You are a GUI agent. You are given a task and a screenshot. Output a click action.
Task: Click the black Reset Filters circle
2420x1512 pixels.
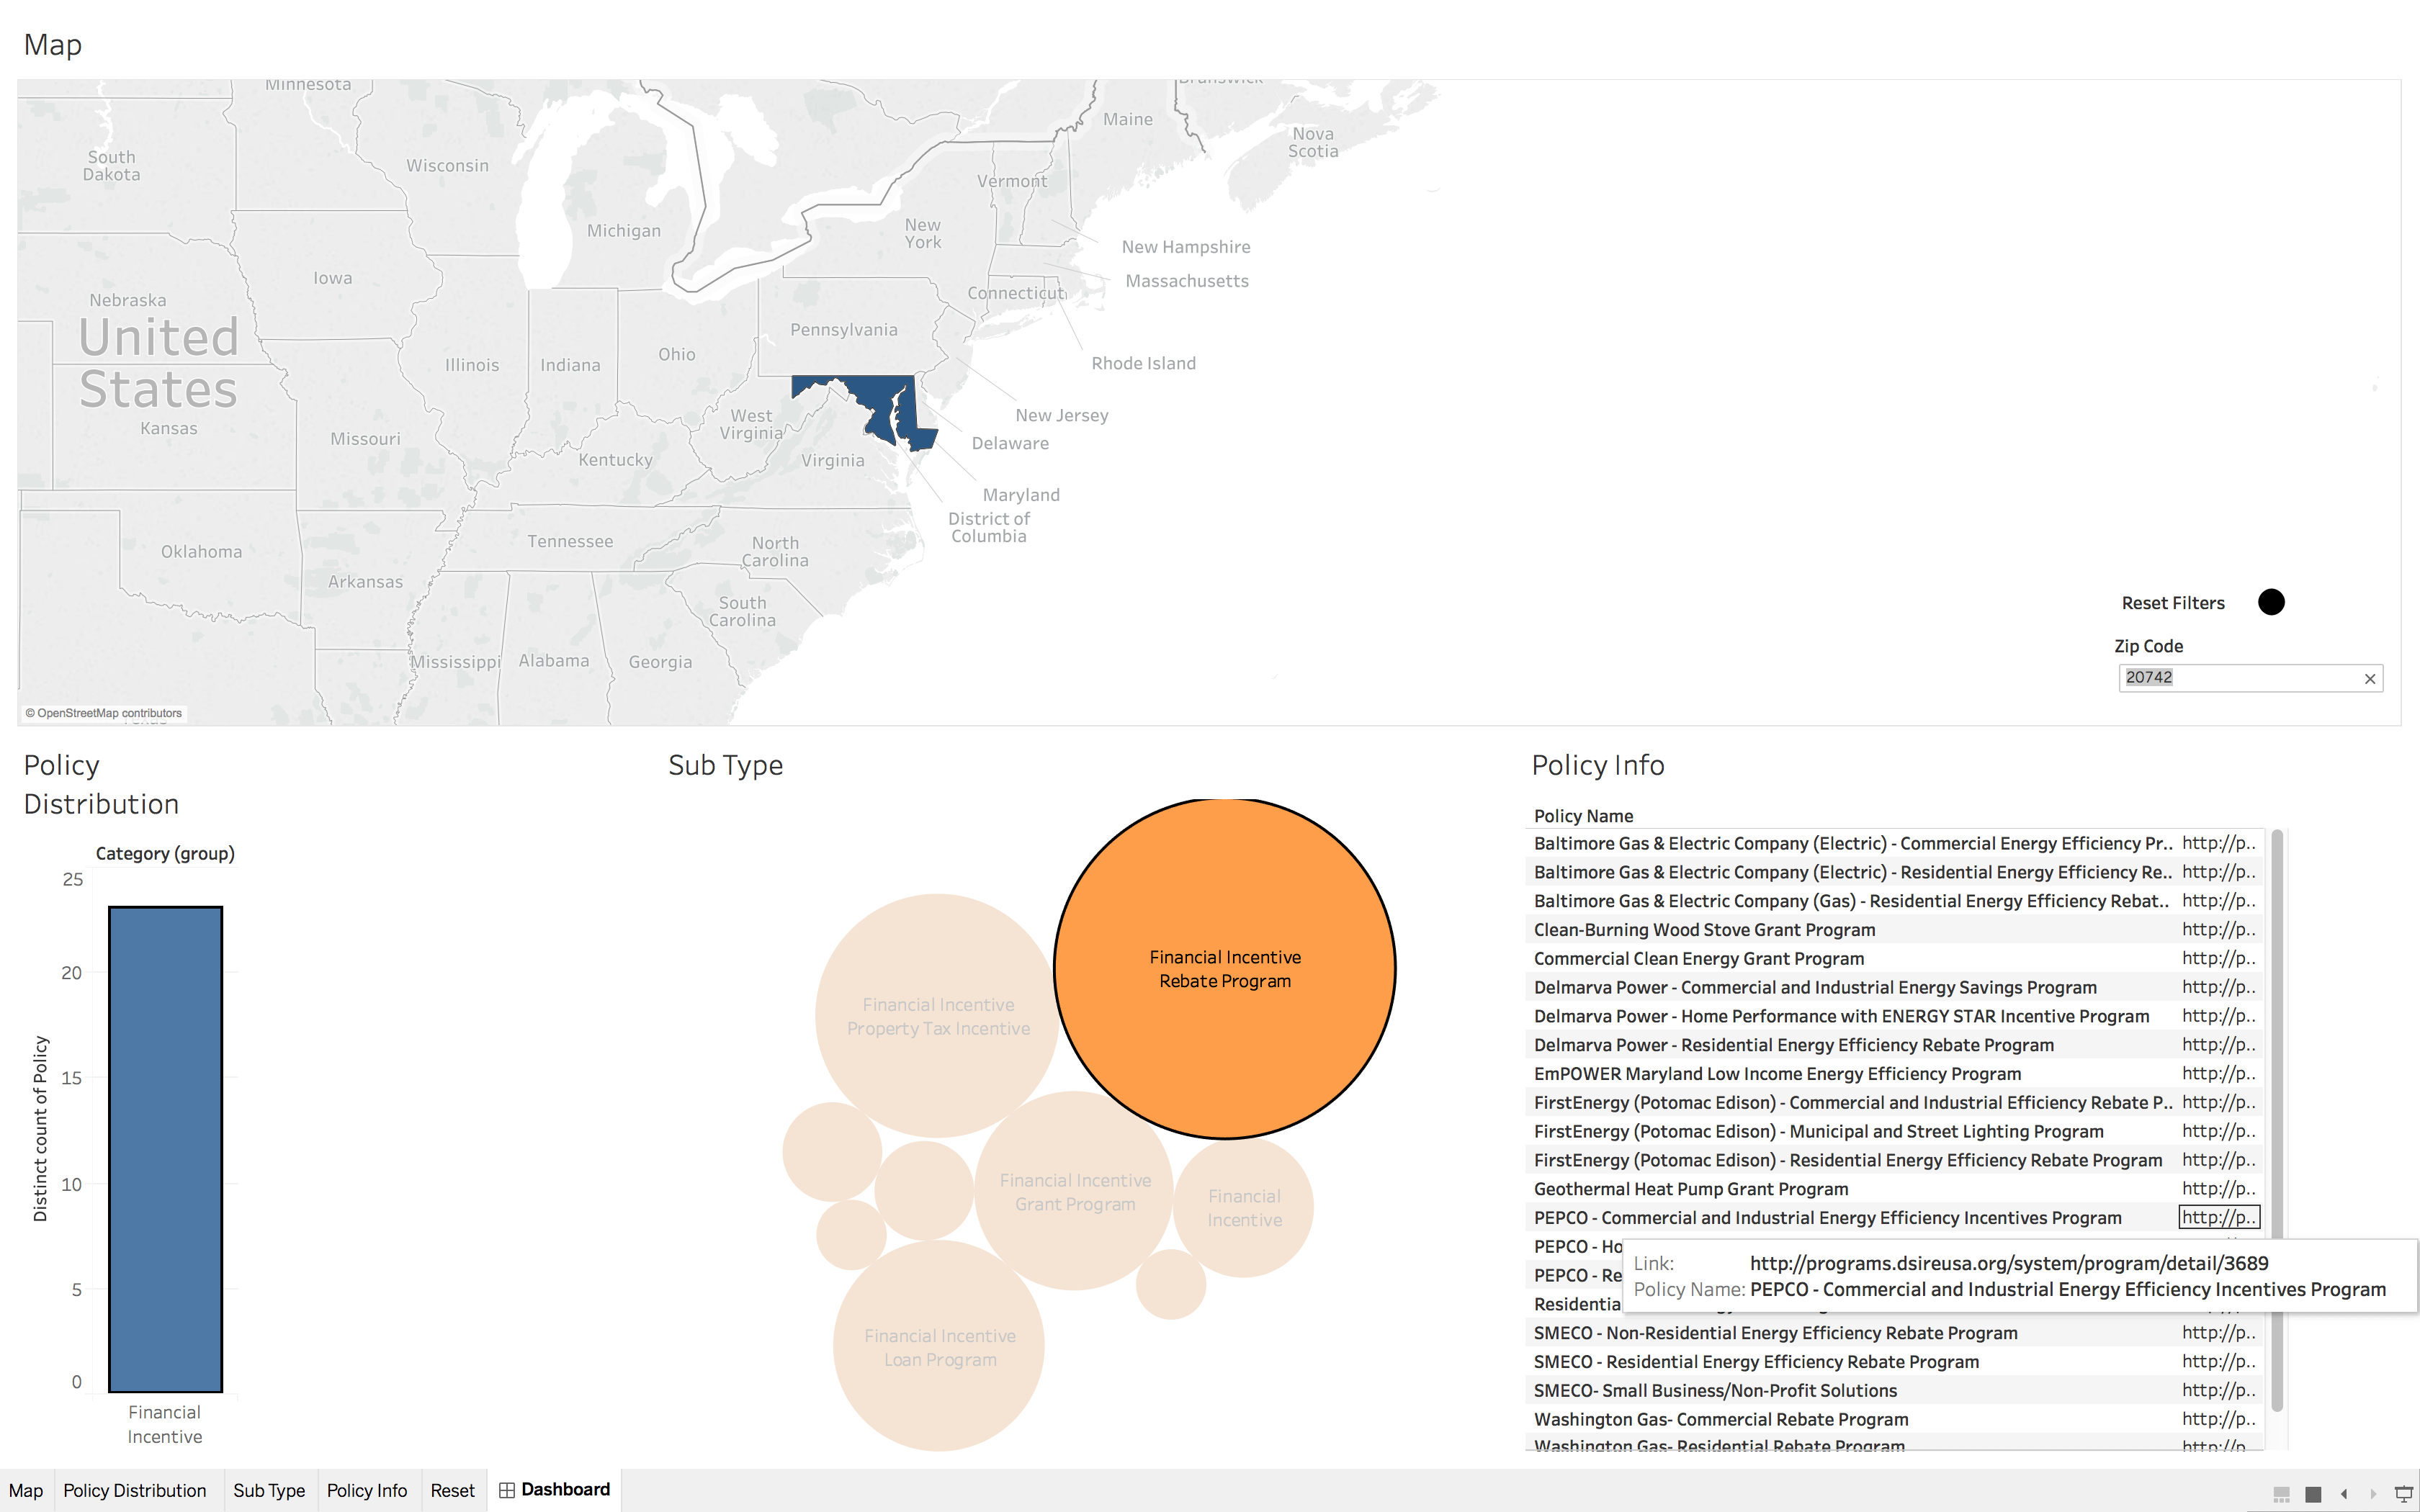[x=2271, y=602]
